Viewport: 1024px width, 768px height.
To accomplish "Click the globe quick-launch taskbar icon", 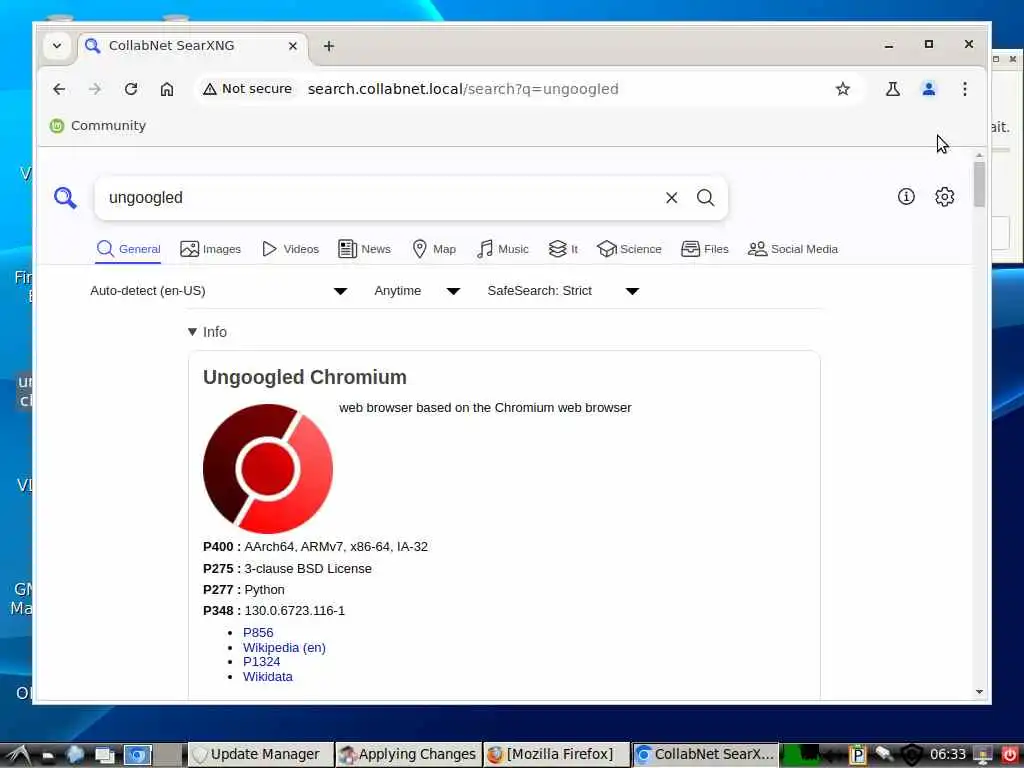I will 75,755.
